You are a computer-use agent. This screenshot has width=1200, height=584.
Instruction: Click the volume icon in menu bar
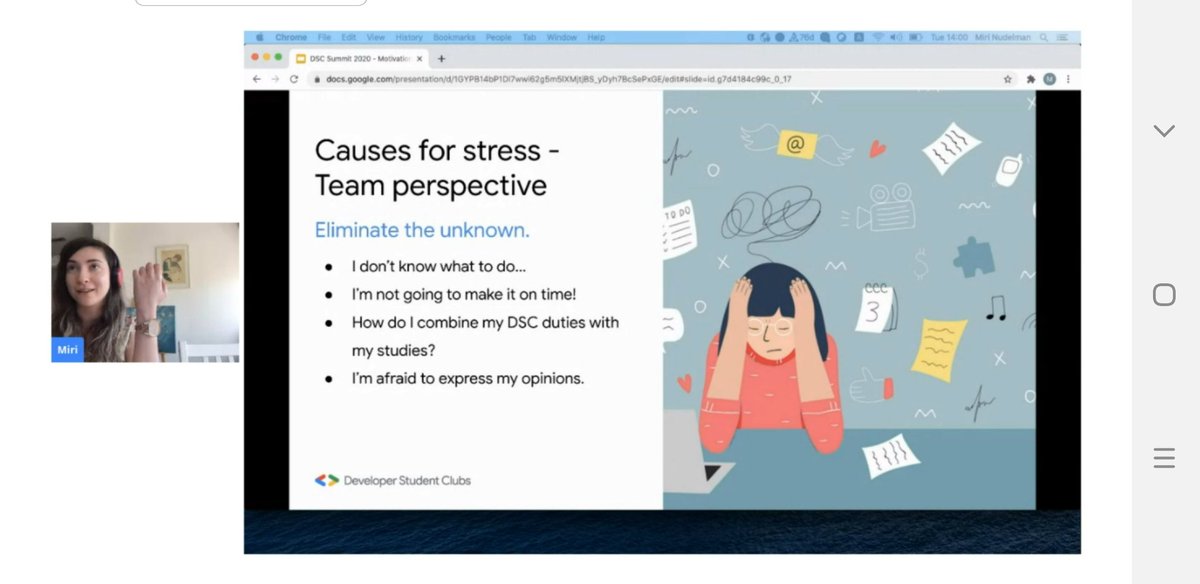pyautogui.click(x=896, y=37)
